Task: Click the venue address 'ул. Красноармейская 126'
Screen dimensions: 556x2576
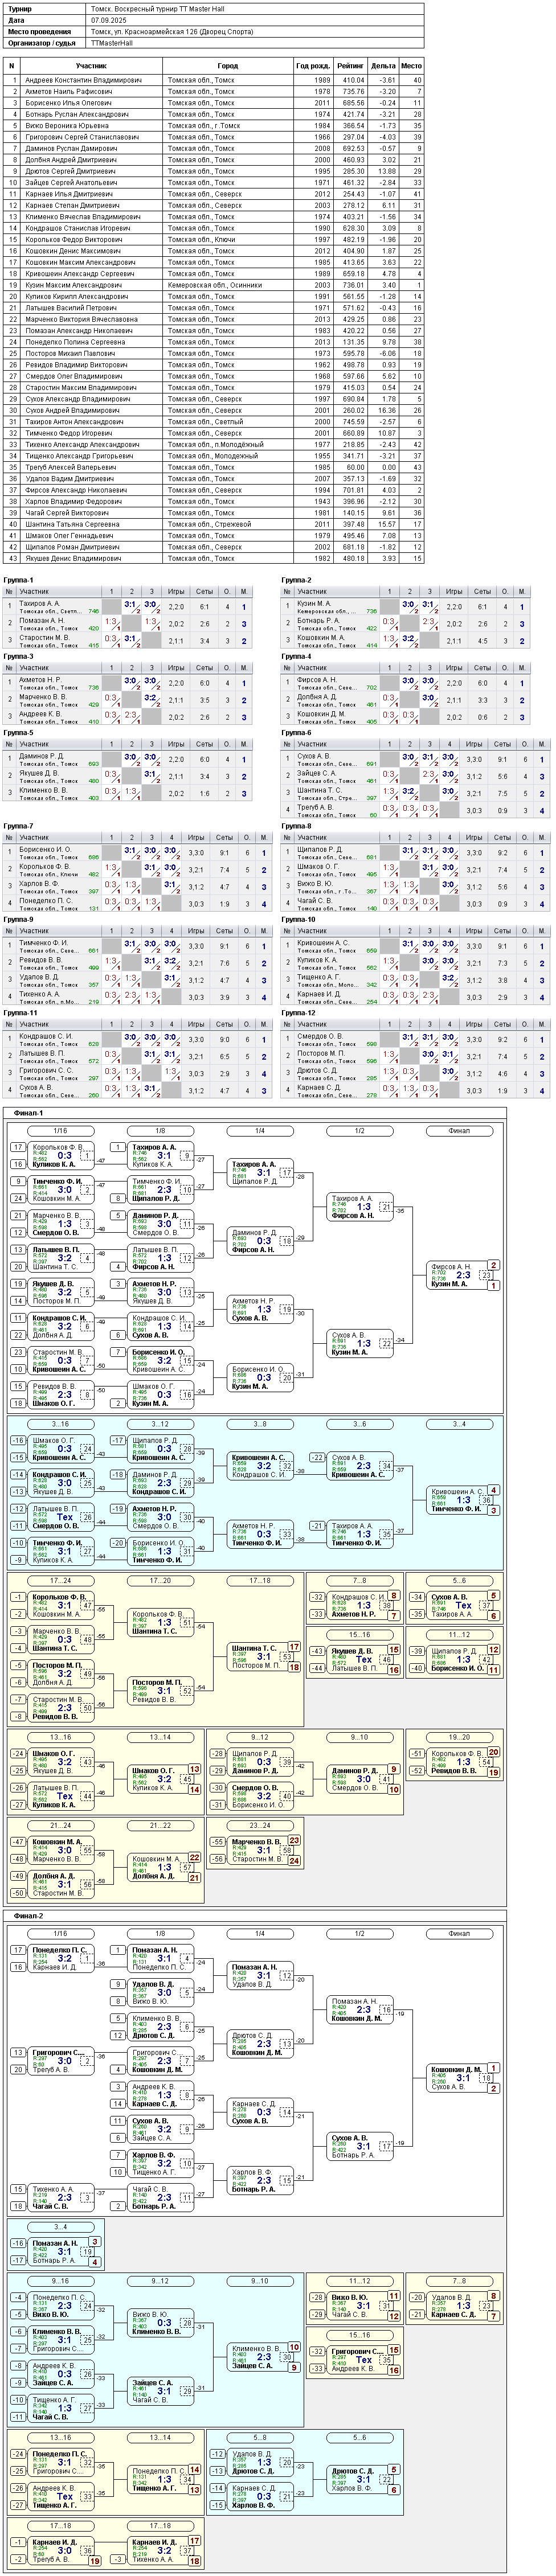Action: point(151,32)
